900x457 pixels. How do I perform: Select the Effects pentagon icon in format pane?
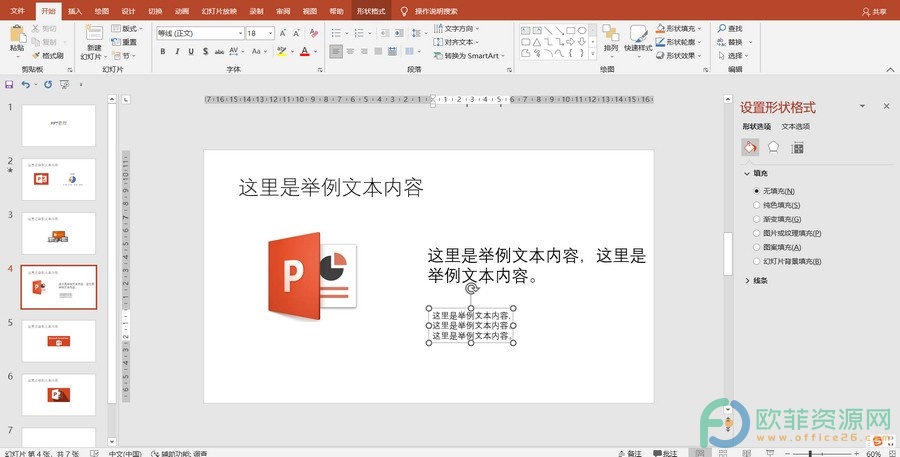coord(773,148)
